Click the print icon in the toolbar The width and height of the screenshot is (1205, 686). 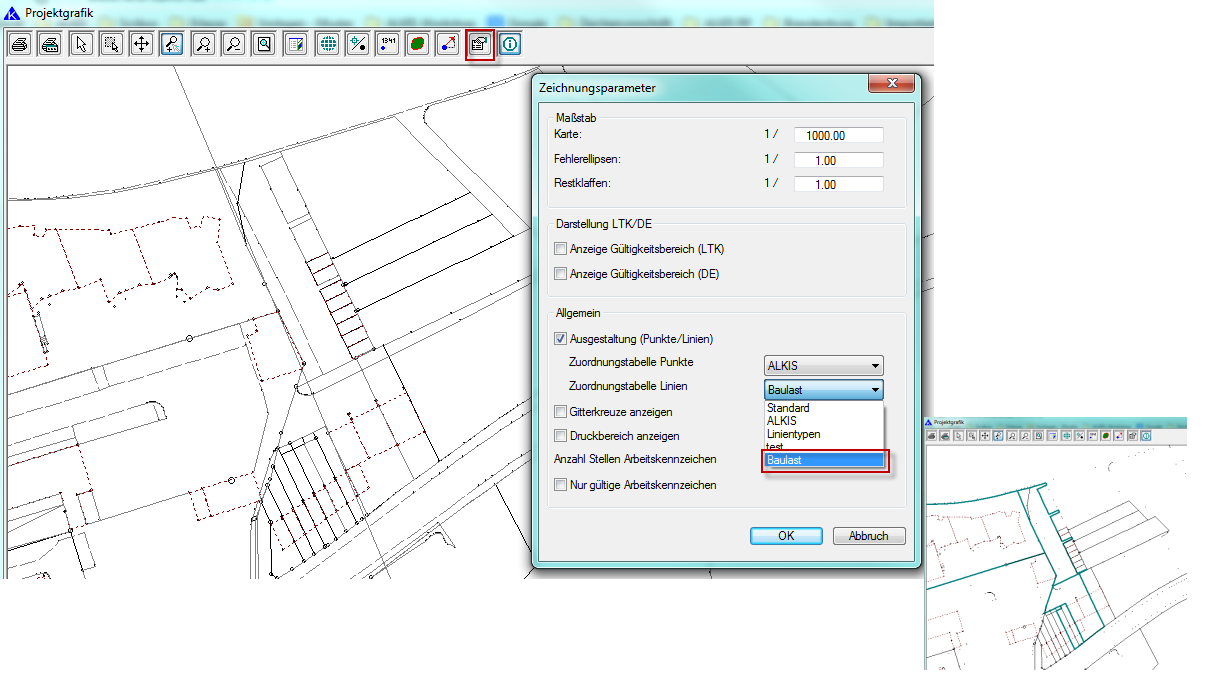19,44
